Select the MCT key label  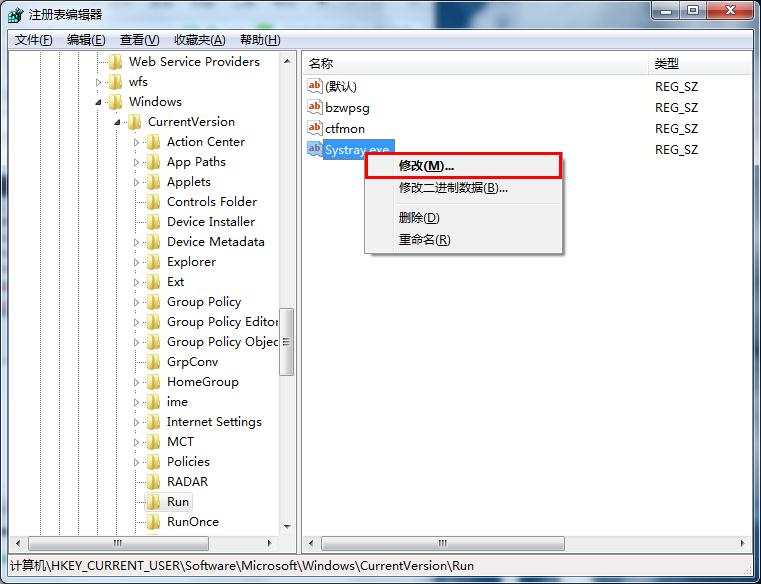point(180,442)
